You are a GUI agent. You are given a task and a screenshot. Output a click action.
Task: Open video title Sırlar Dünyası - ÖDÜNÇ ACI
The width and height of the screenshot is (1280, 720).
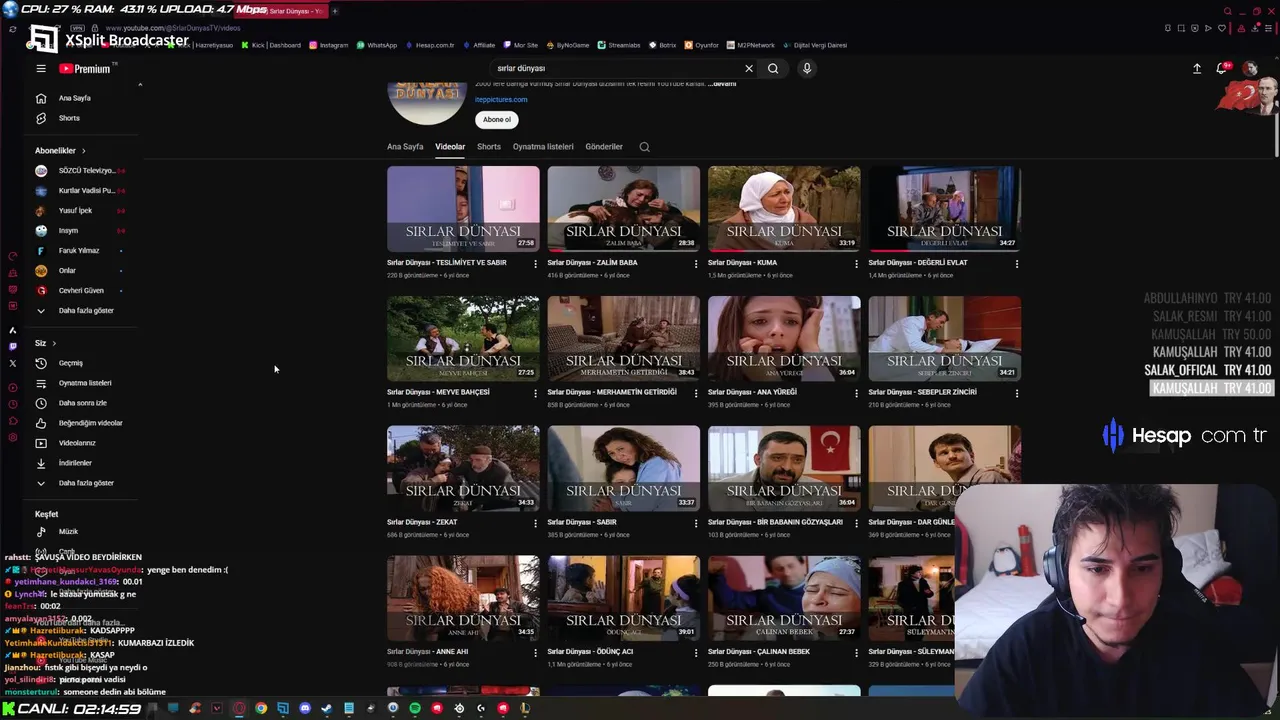click(590, 652)
